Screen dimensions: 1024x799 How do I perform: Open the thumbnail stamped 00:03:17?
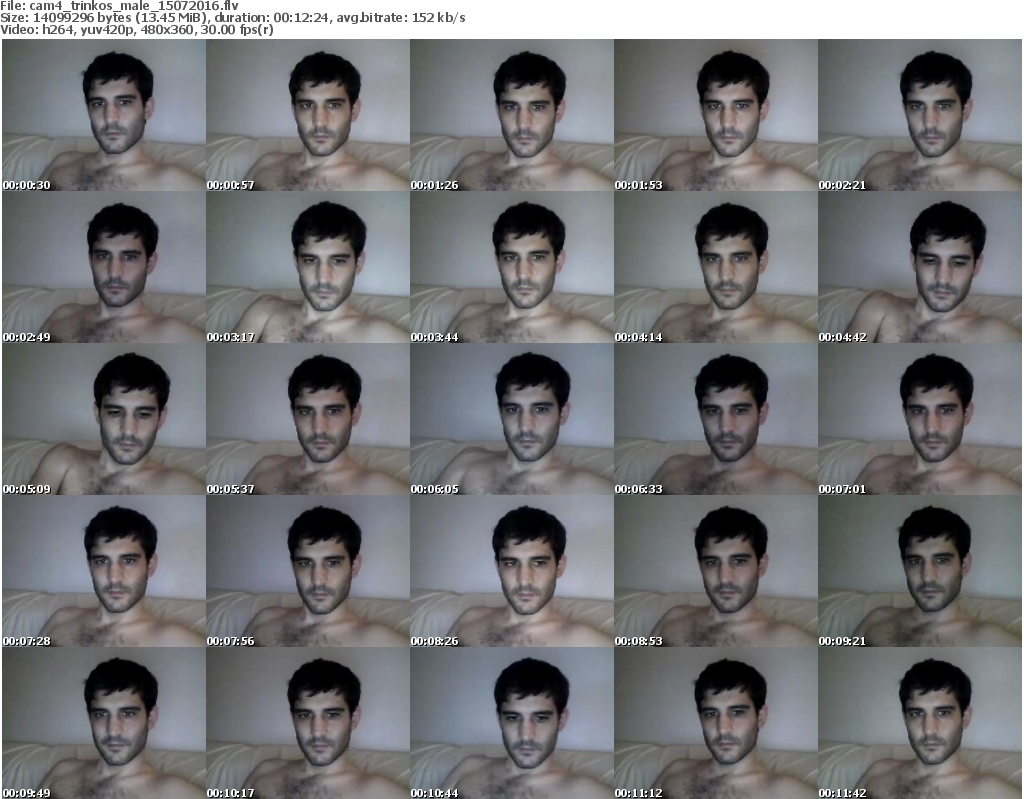click(x=308, y=267)
